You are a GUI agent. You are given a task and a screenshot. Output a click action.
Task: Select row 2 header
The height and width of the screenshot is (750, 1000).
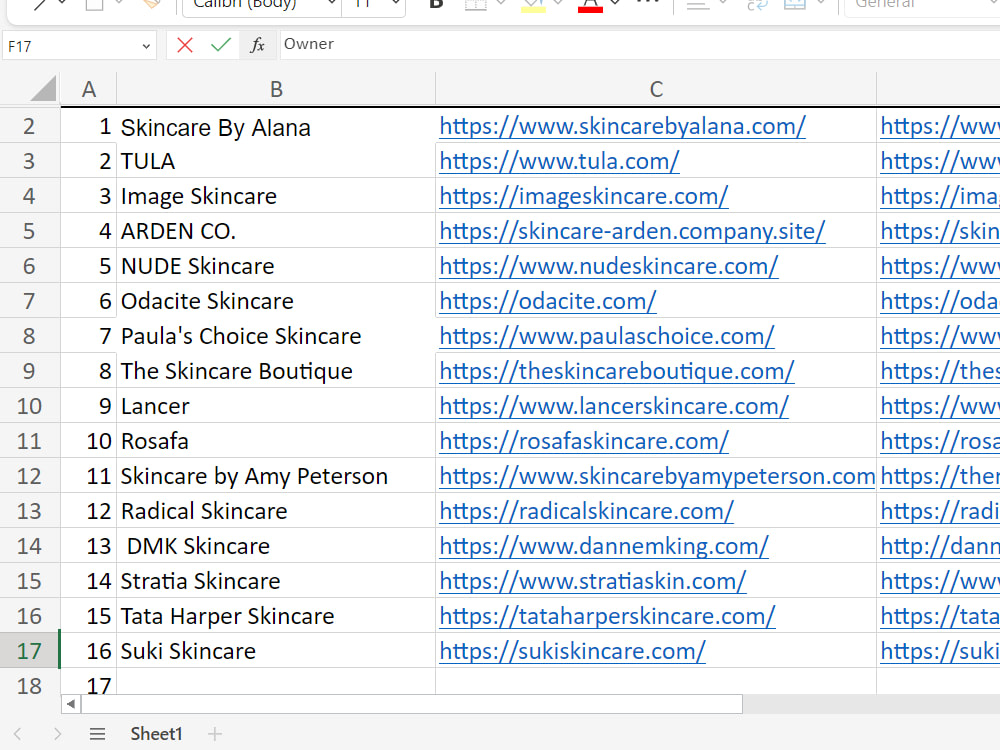[29, 126]
